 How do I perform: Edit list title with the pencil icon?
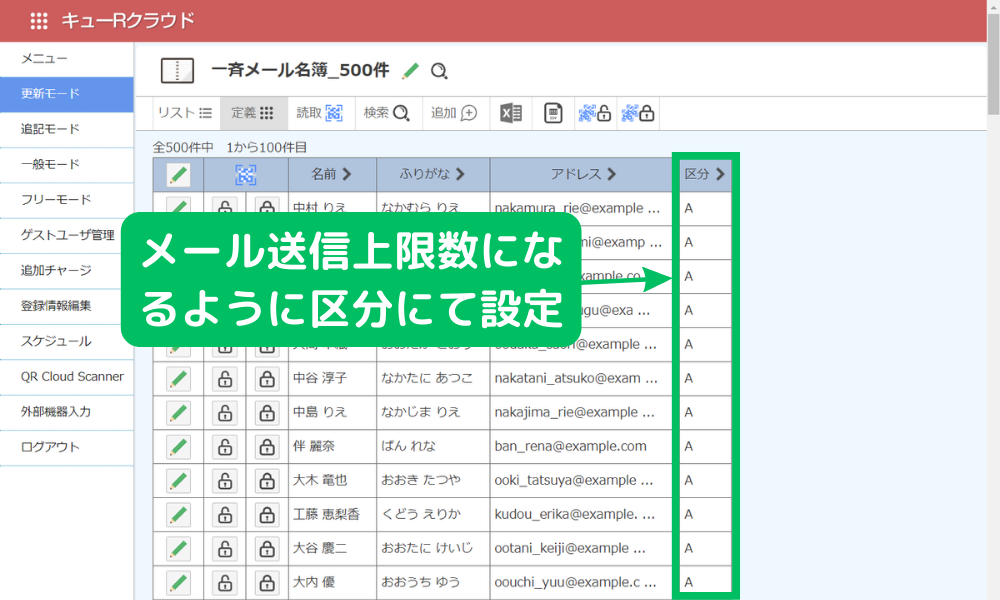point(411,71)
